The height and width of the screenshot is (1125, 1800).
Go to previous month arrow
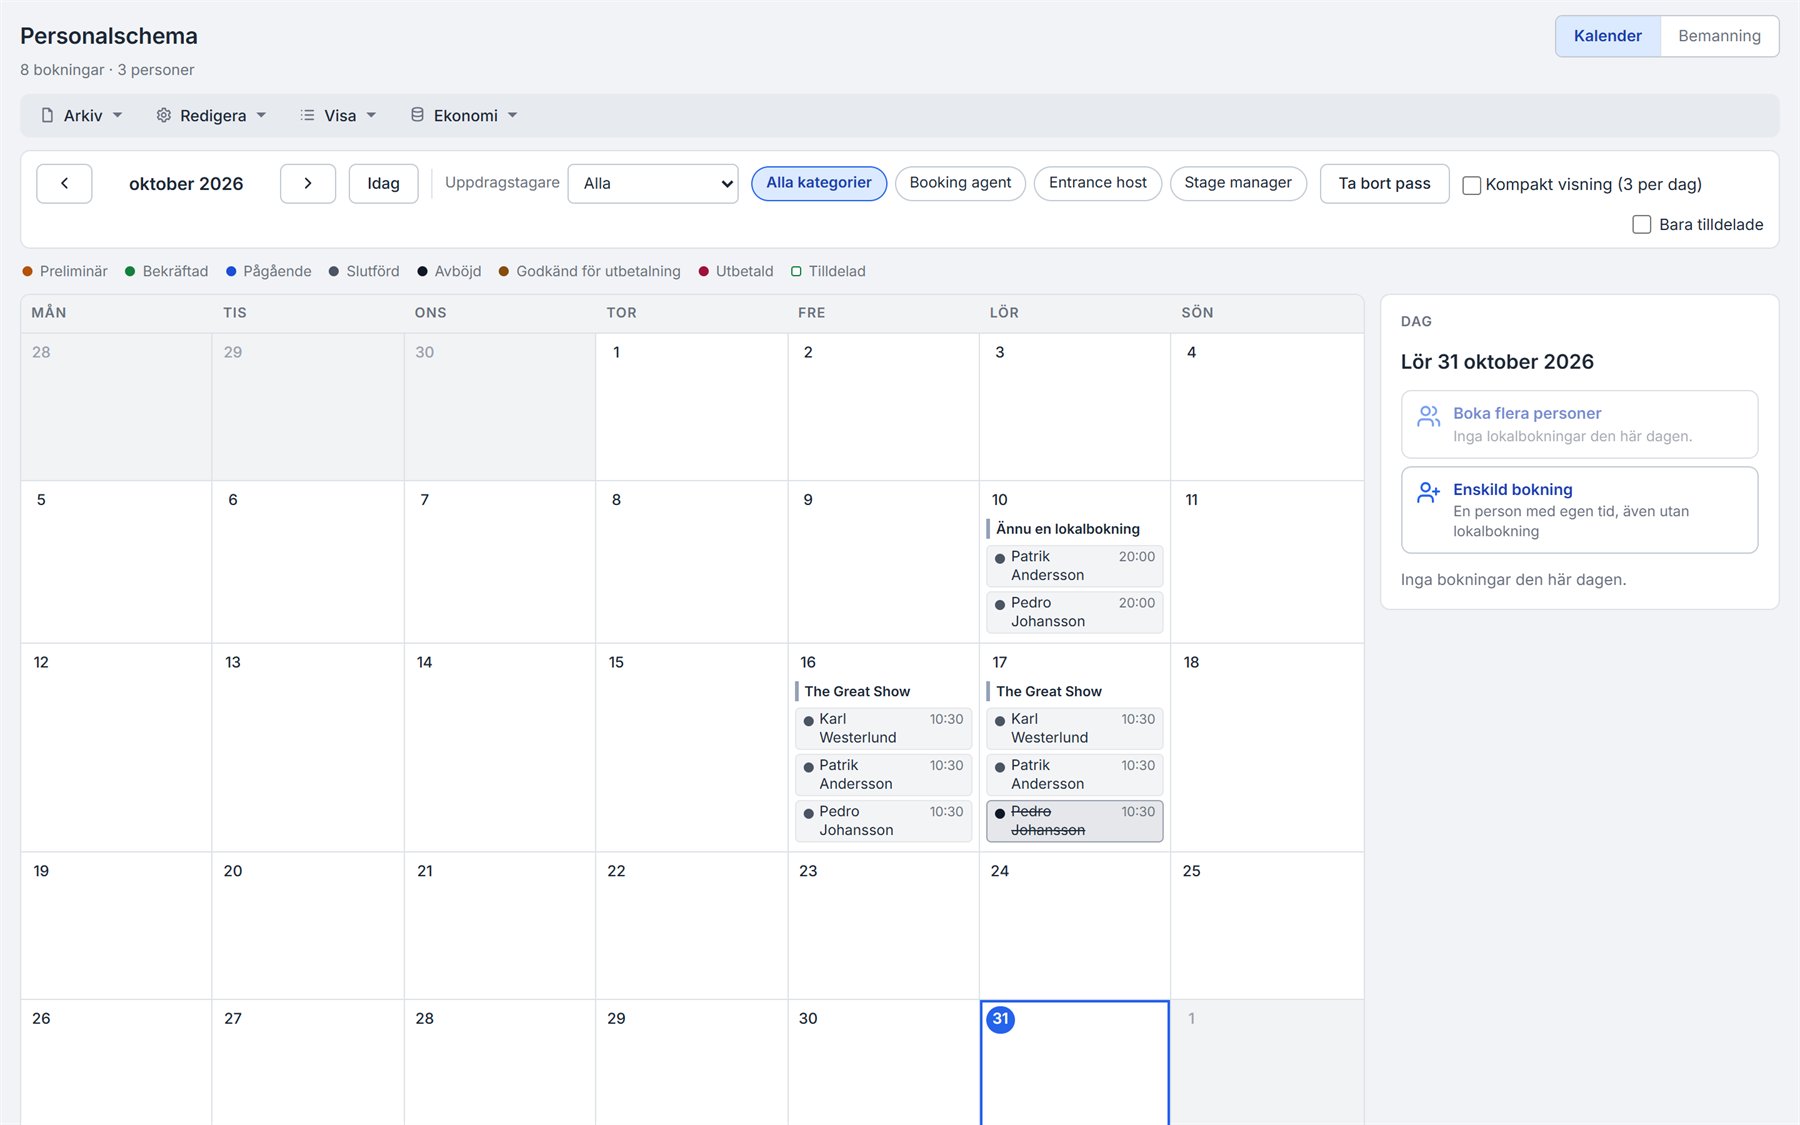(64, 184)
